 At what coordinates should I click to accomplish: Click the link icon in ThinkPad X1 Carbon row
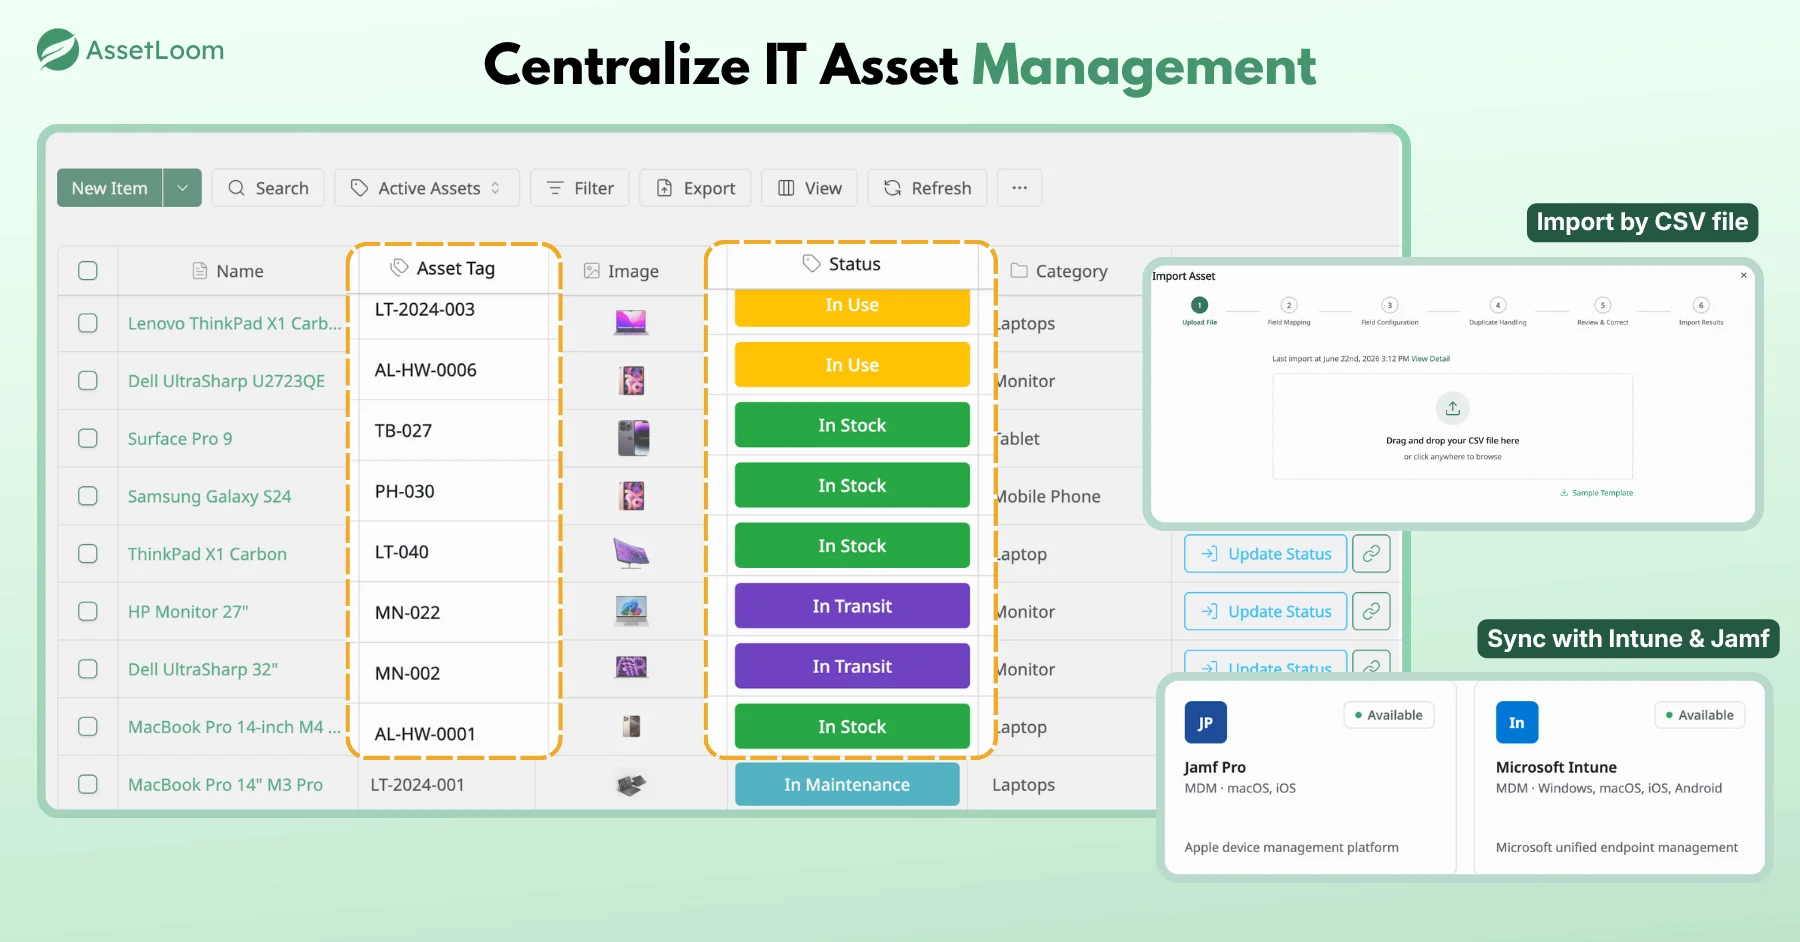pyautogui.click(x=1371, y=553)
